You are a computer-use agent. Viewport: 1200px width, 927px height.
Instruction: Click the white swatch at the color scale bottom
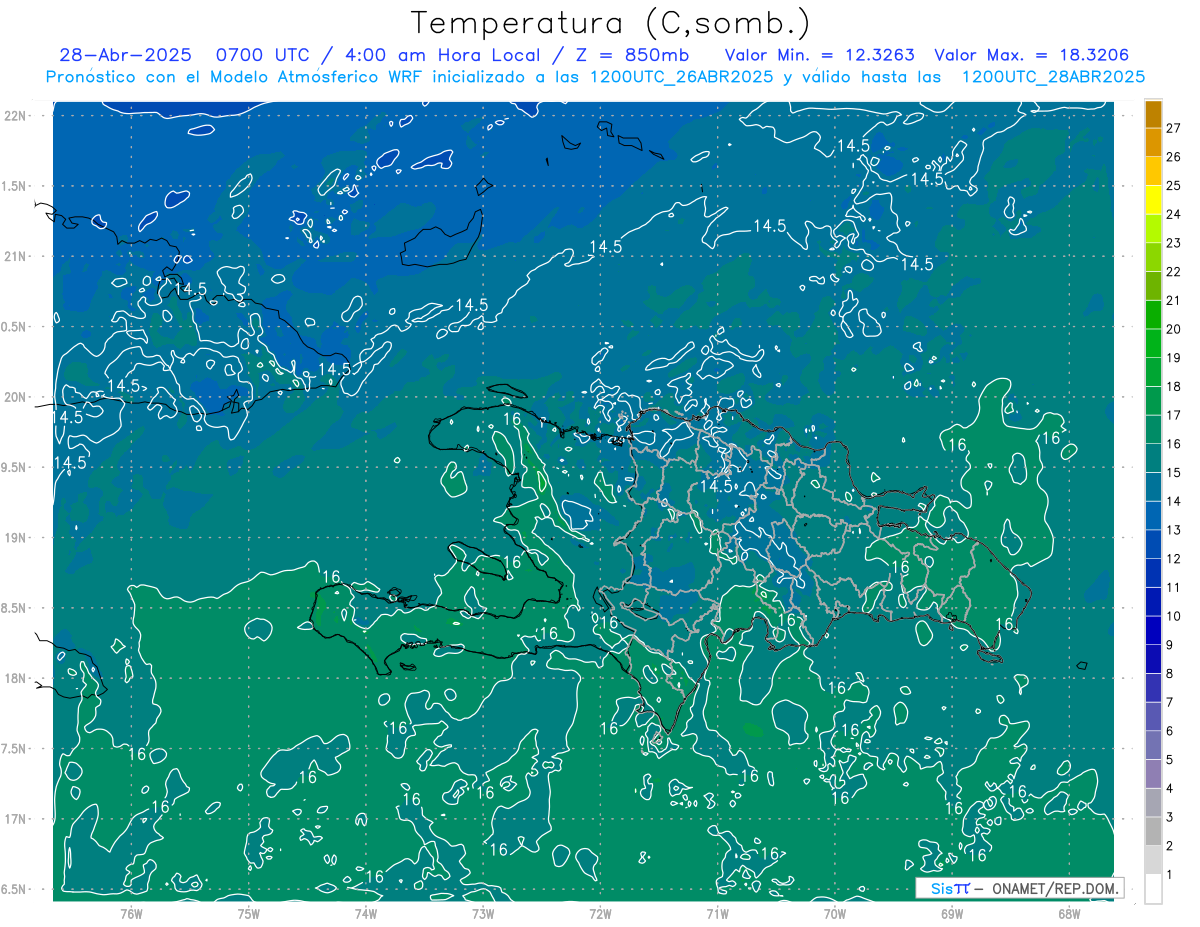pos(1153,889)
